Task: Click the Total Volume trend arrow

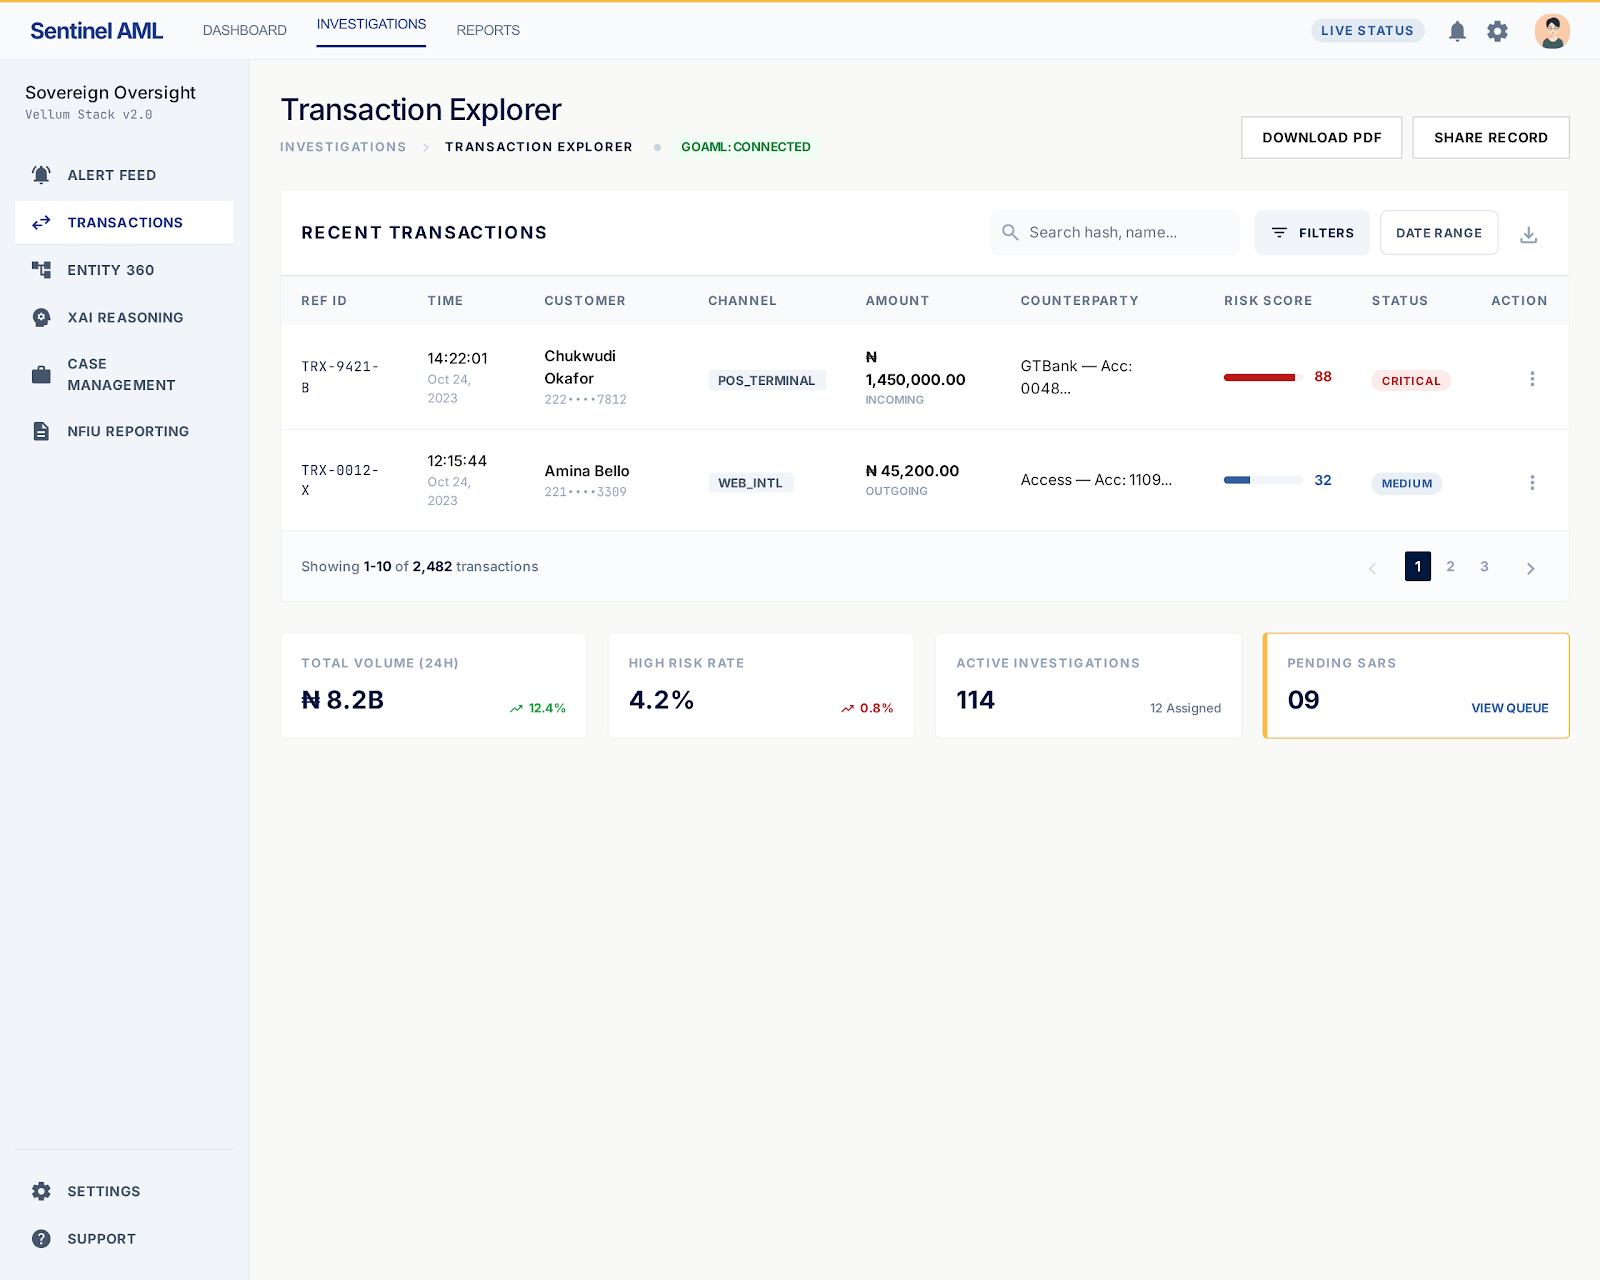Action: pyautogui.click(x=516, y=709)
